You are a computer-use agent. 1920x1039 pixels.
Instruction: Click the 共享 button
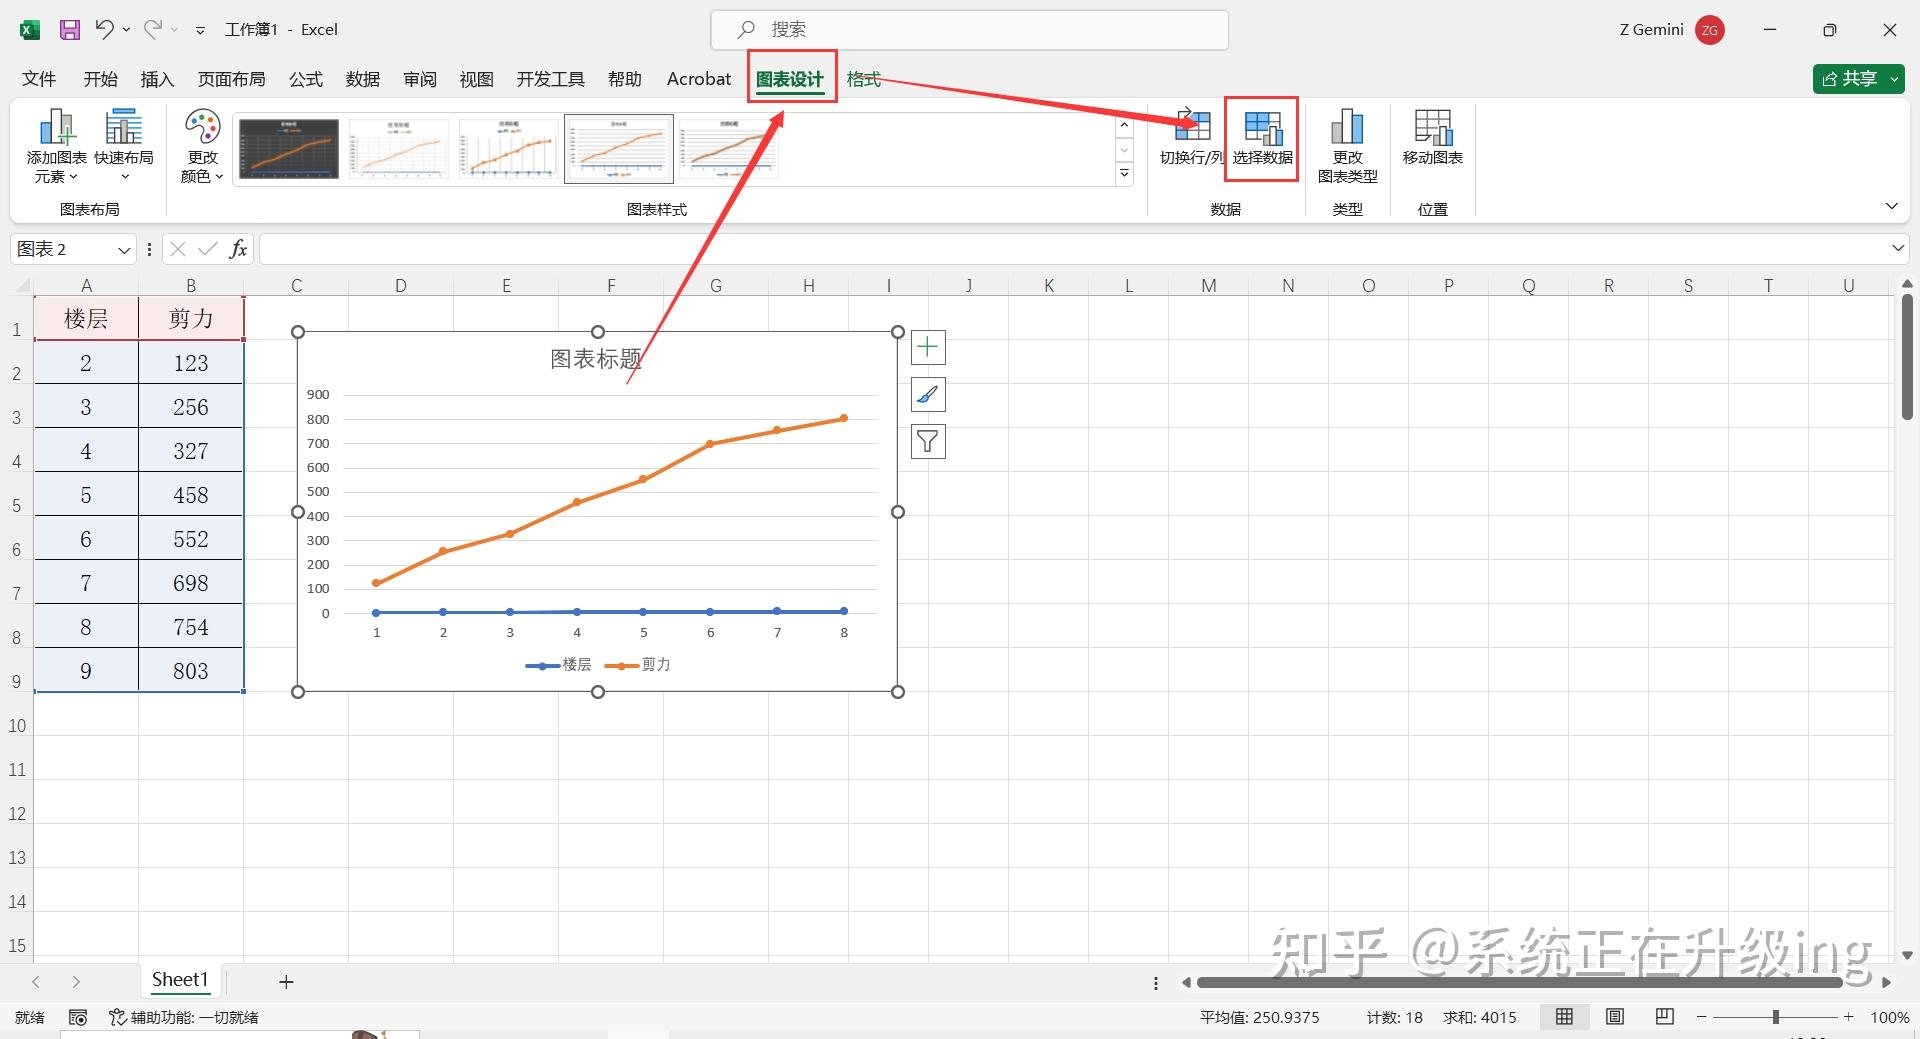pos(1857,78)
